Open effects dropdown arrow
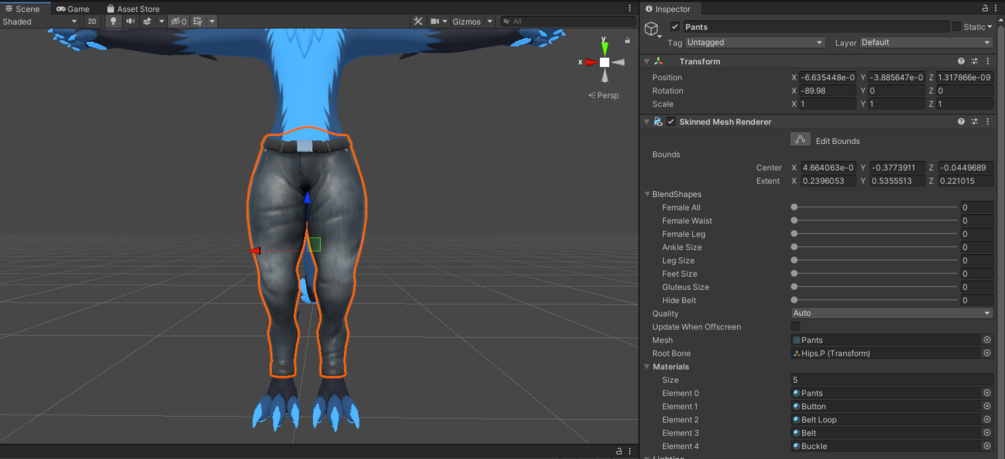The height and width of the screenshot is (459, 1005). point(162,21)
